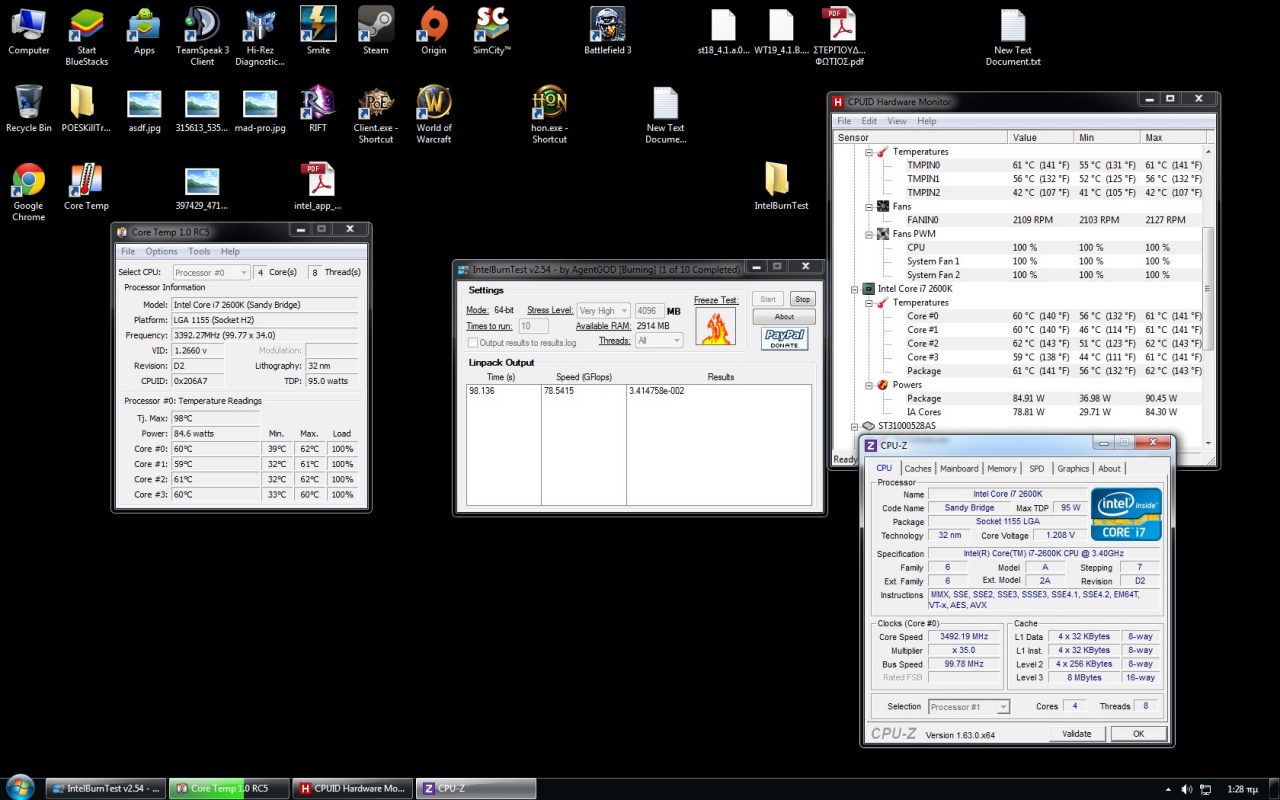The image size is (1280, 800).
Task: Open hon.exe shortcut icon
Action: point(549,114)
